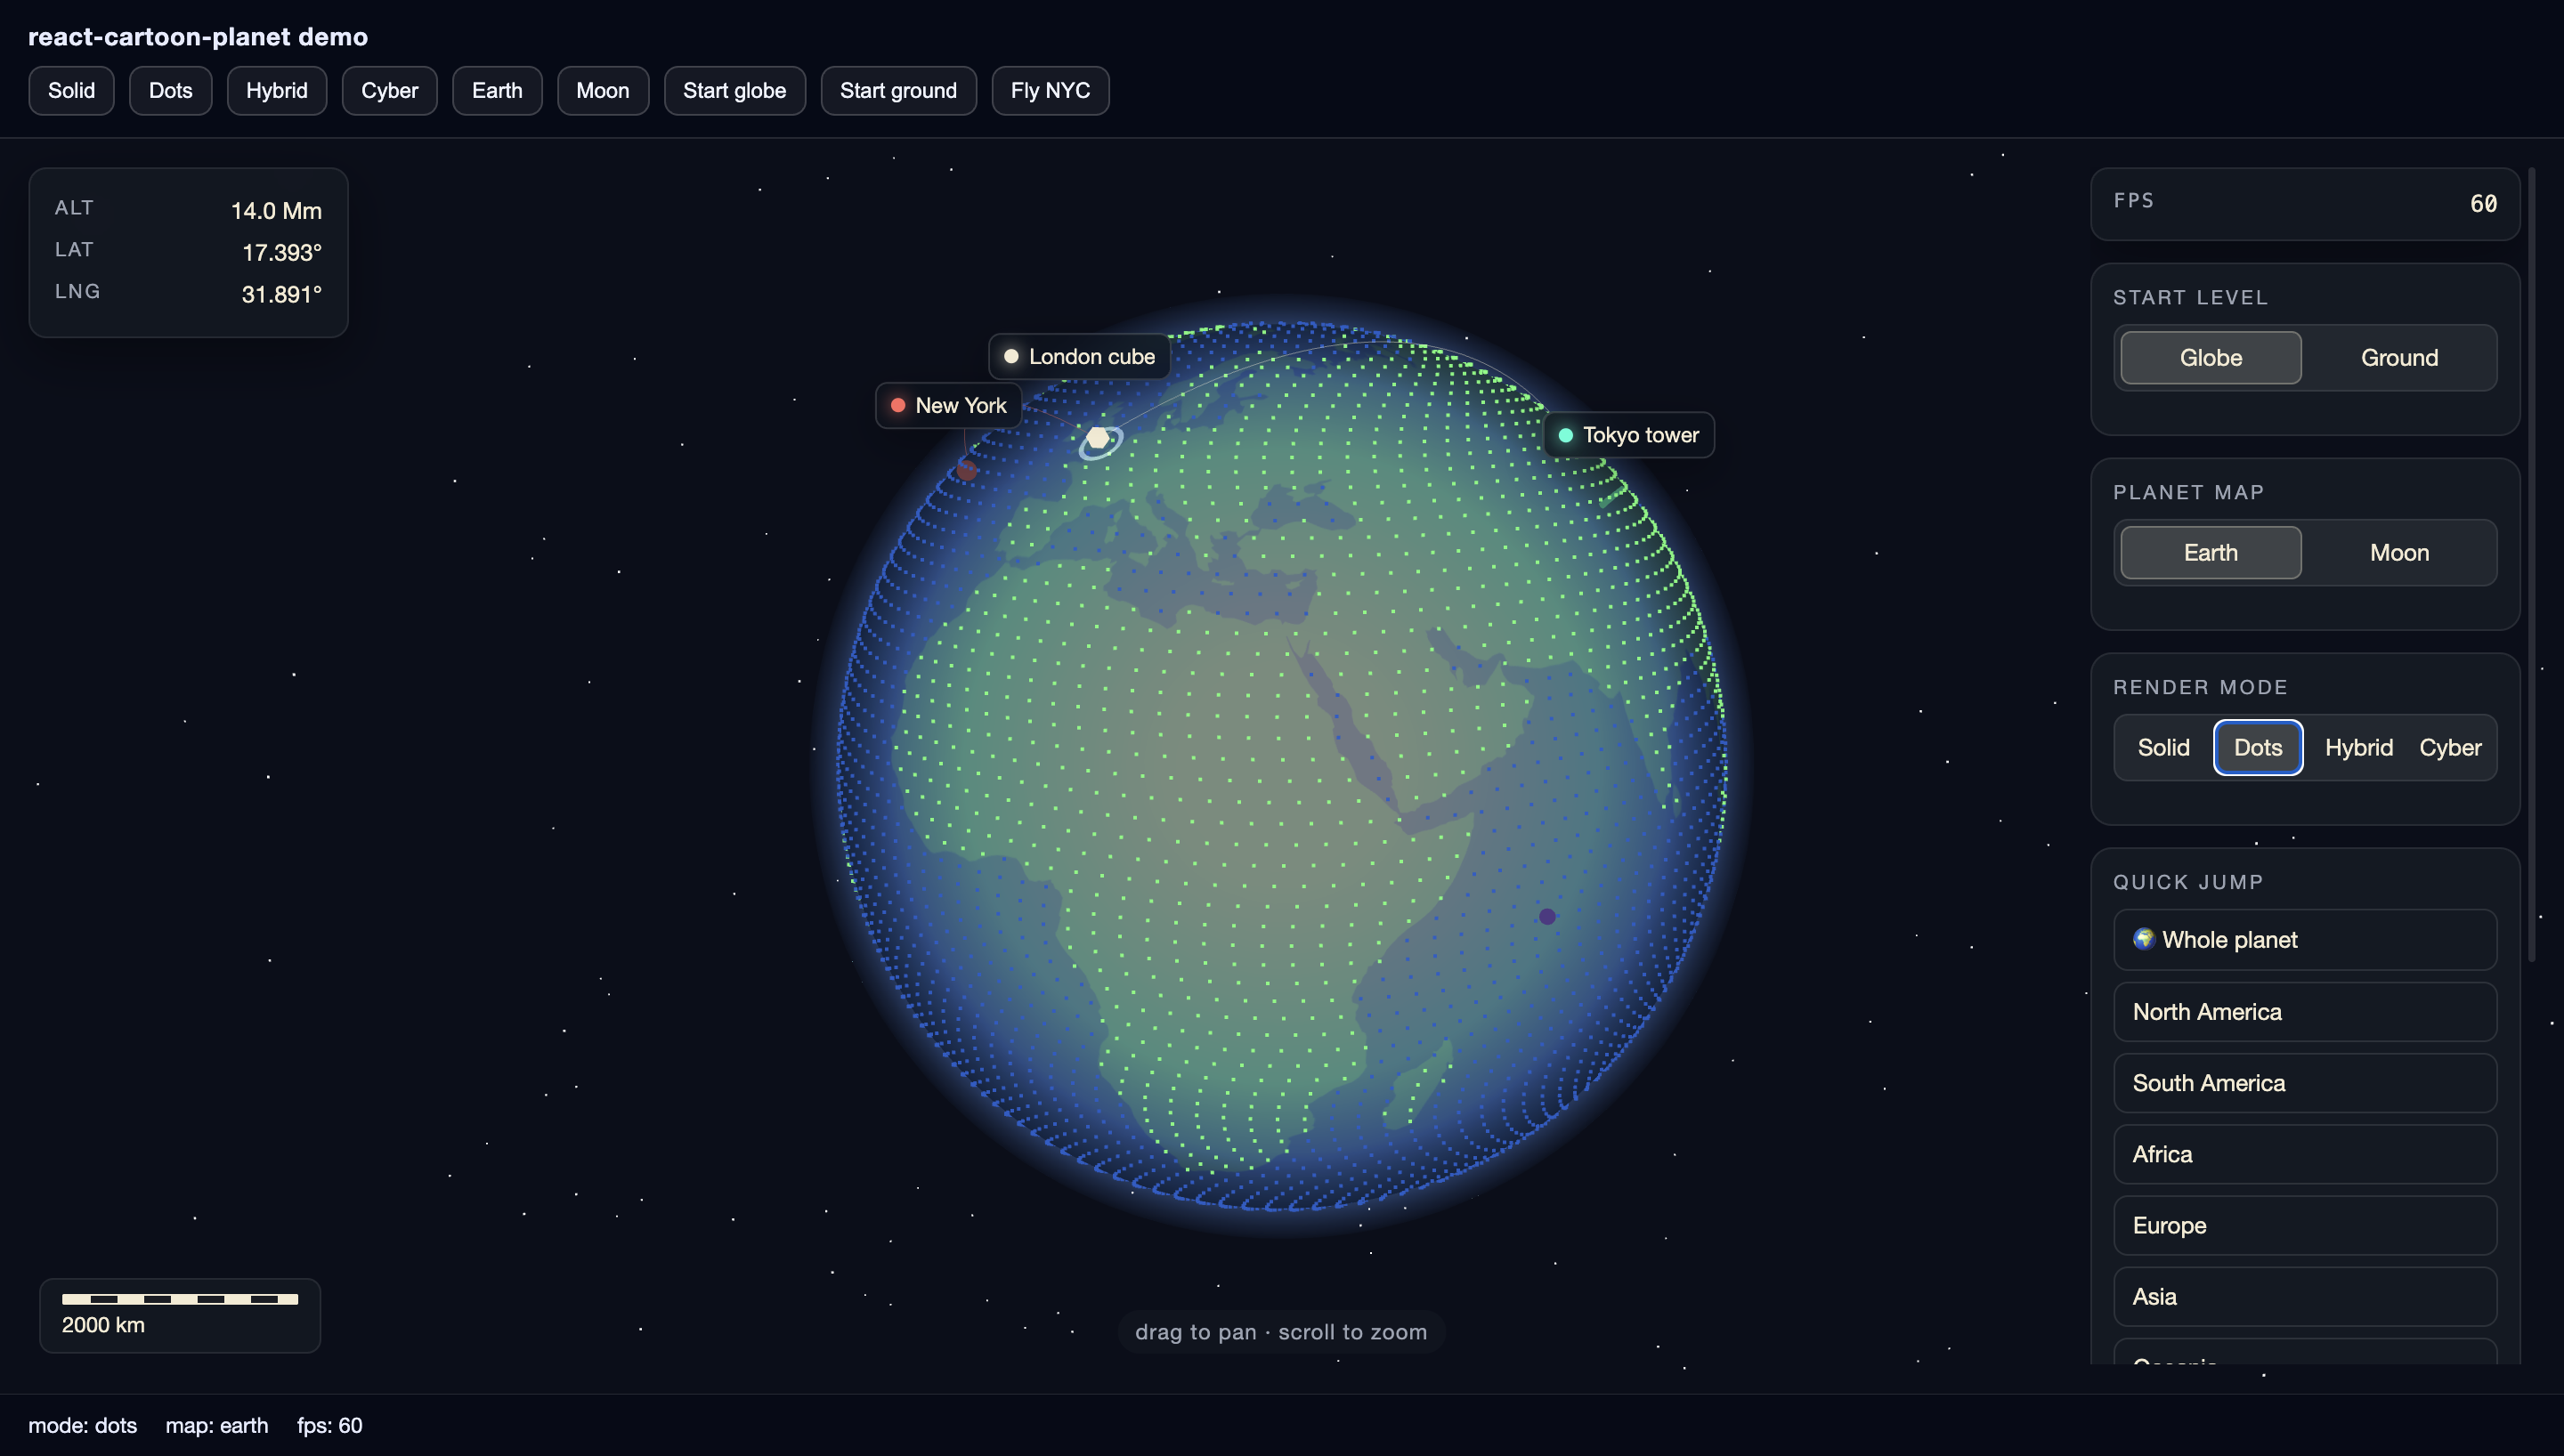Click the START LEVEL heading
The image size is (2564, 1456).
2190,298
